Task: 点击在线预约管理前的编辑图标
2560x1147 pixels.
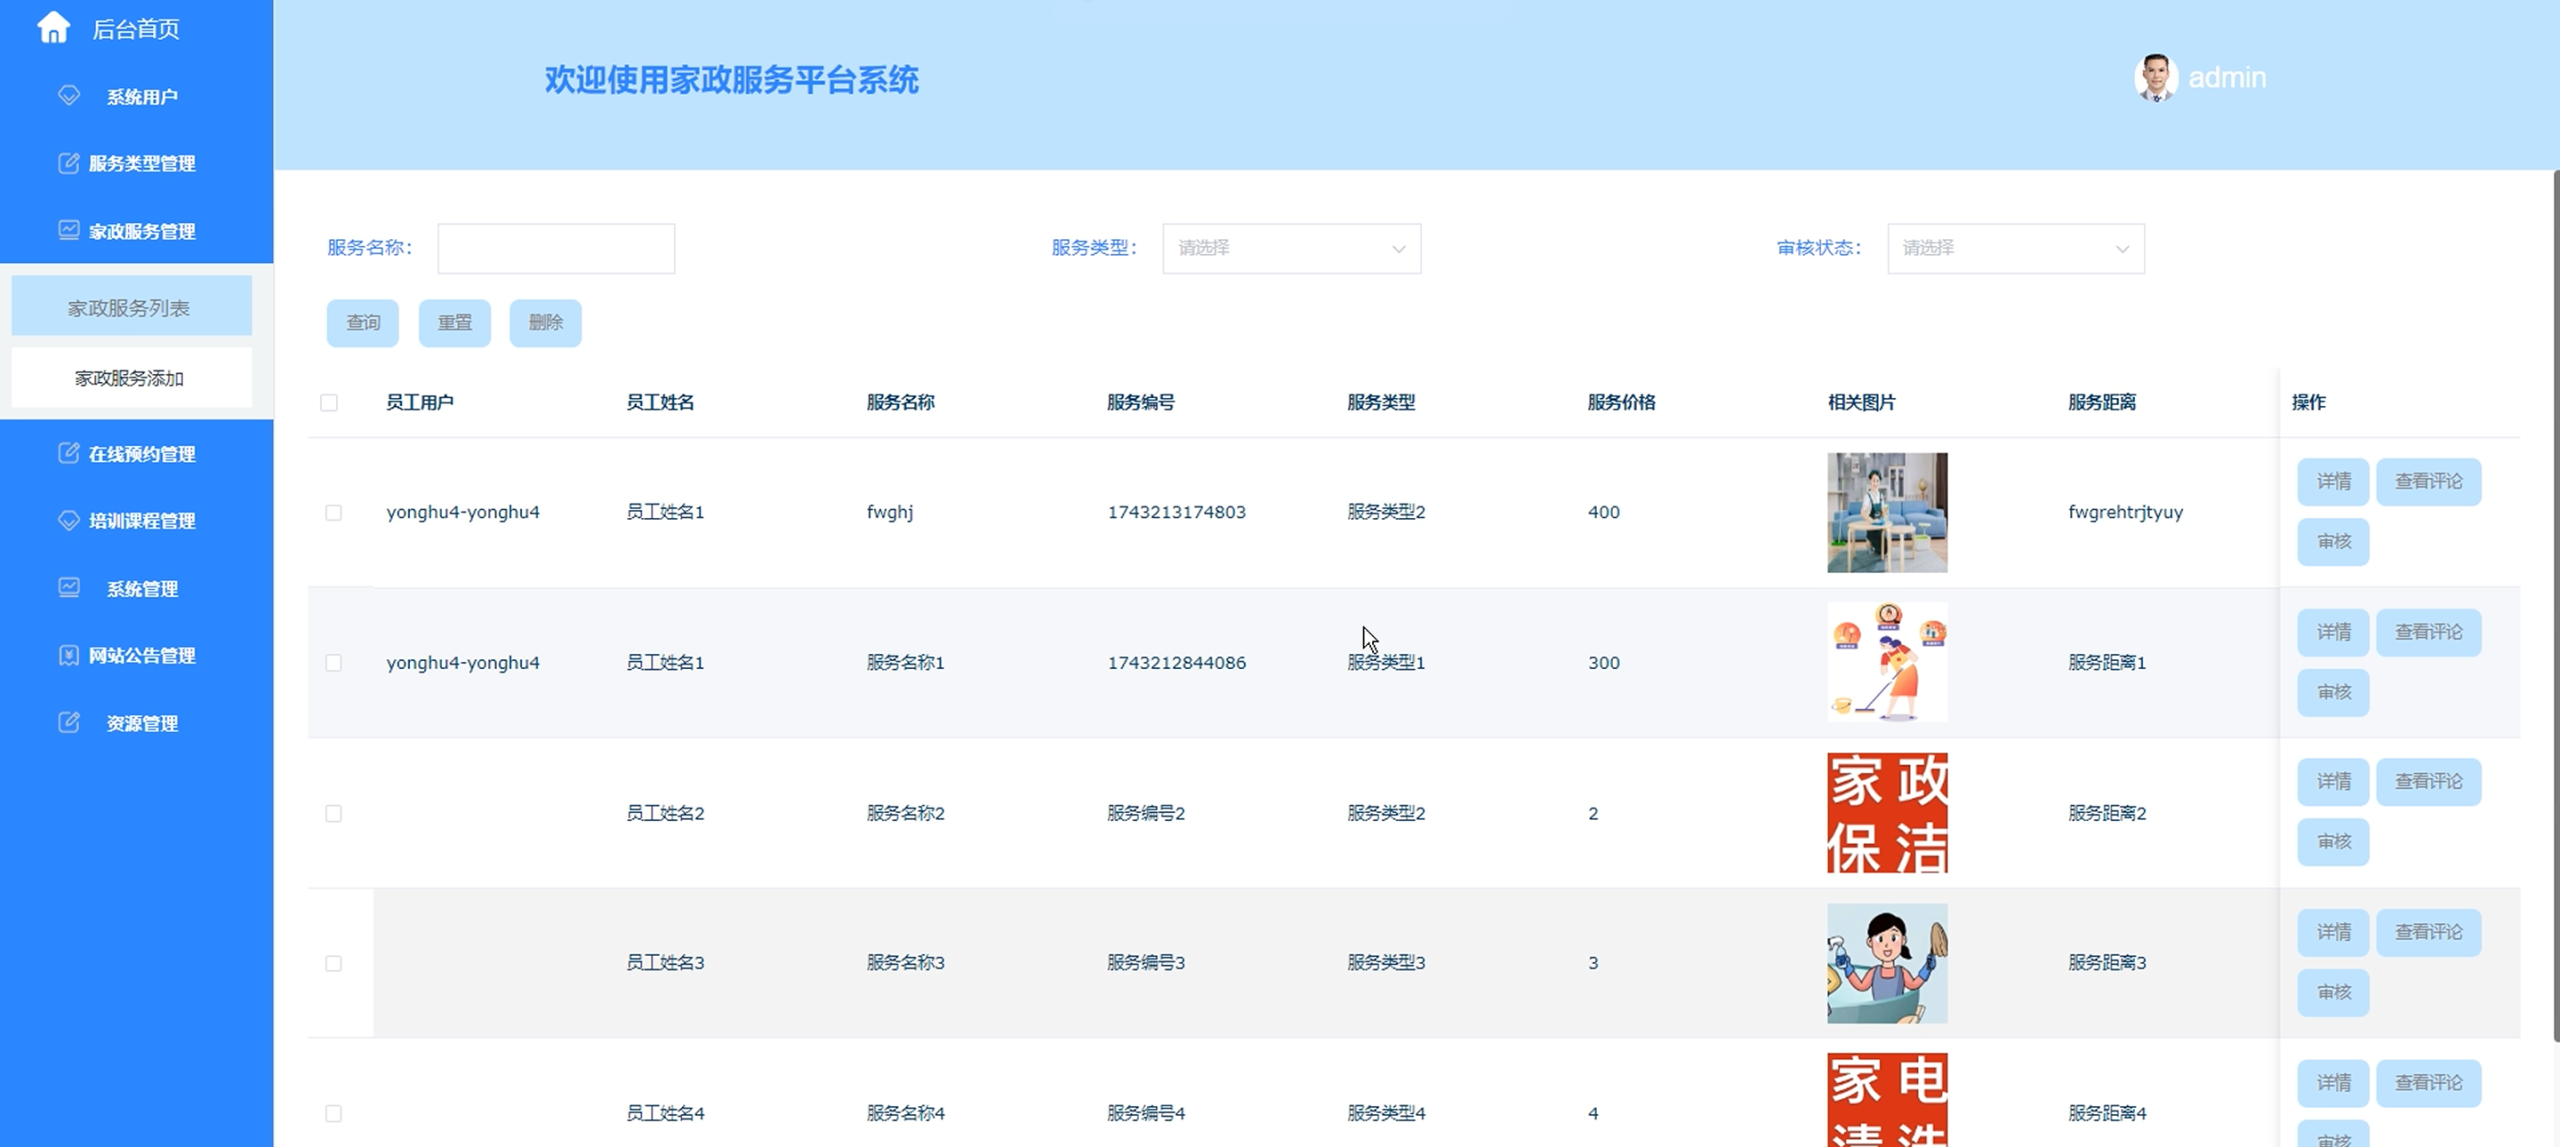Action: tap(67, 452)
